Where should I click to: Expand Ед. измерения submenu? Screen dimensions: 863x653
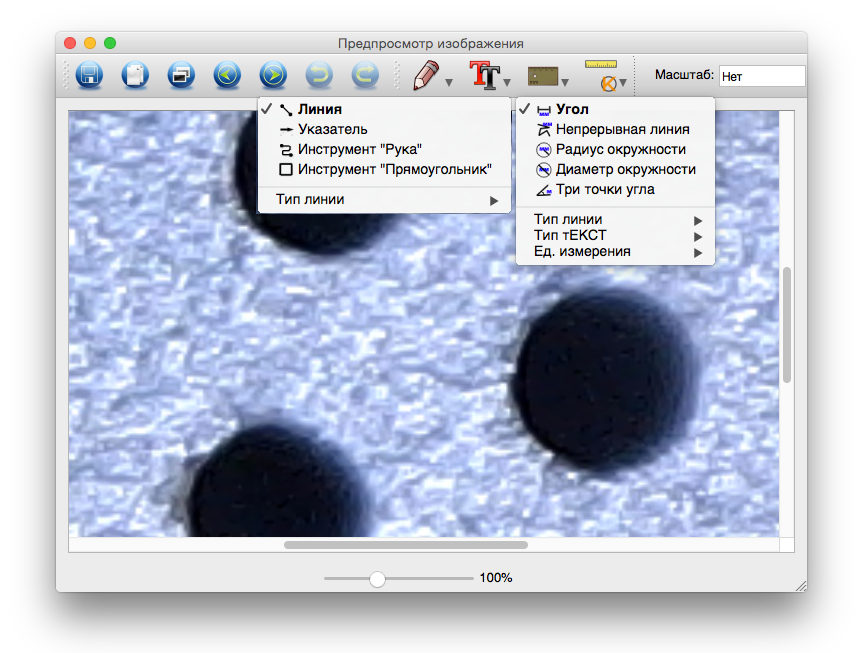(x=615, y=252)
